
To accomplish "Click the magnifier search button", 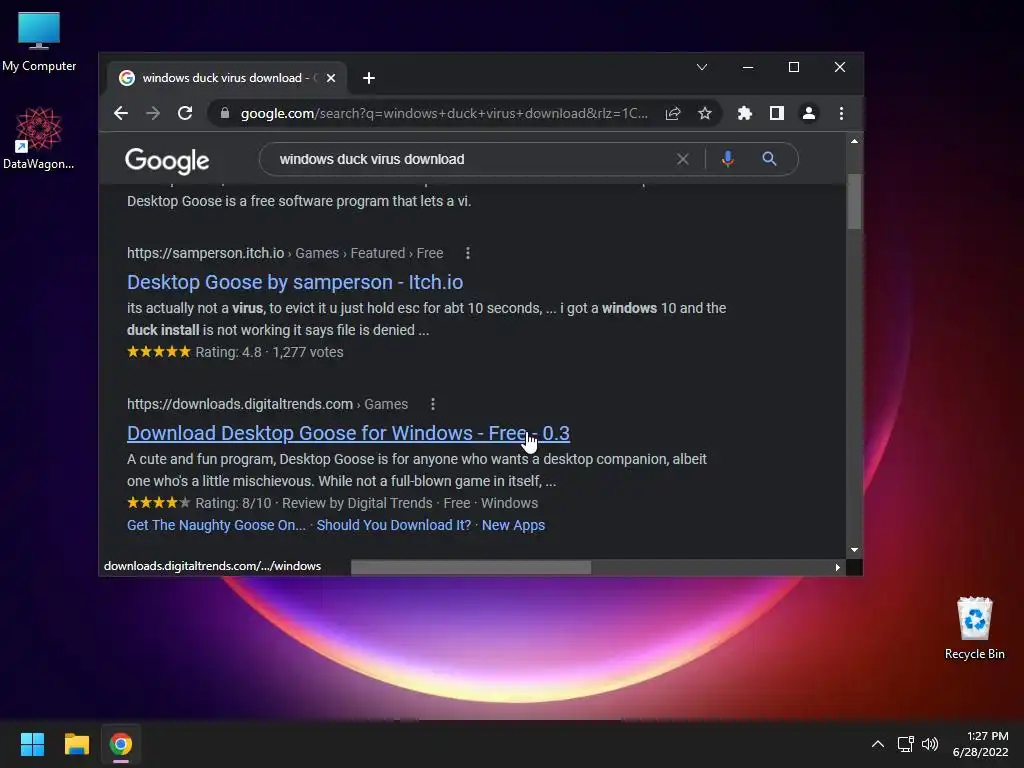I will [x=769, y=159].
